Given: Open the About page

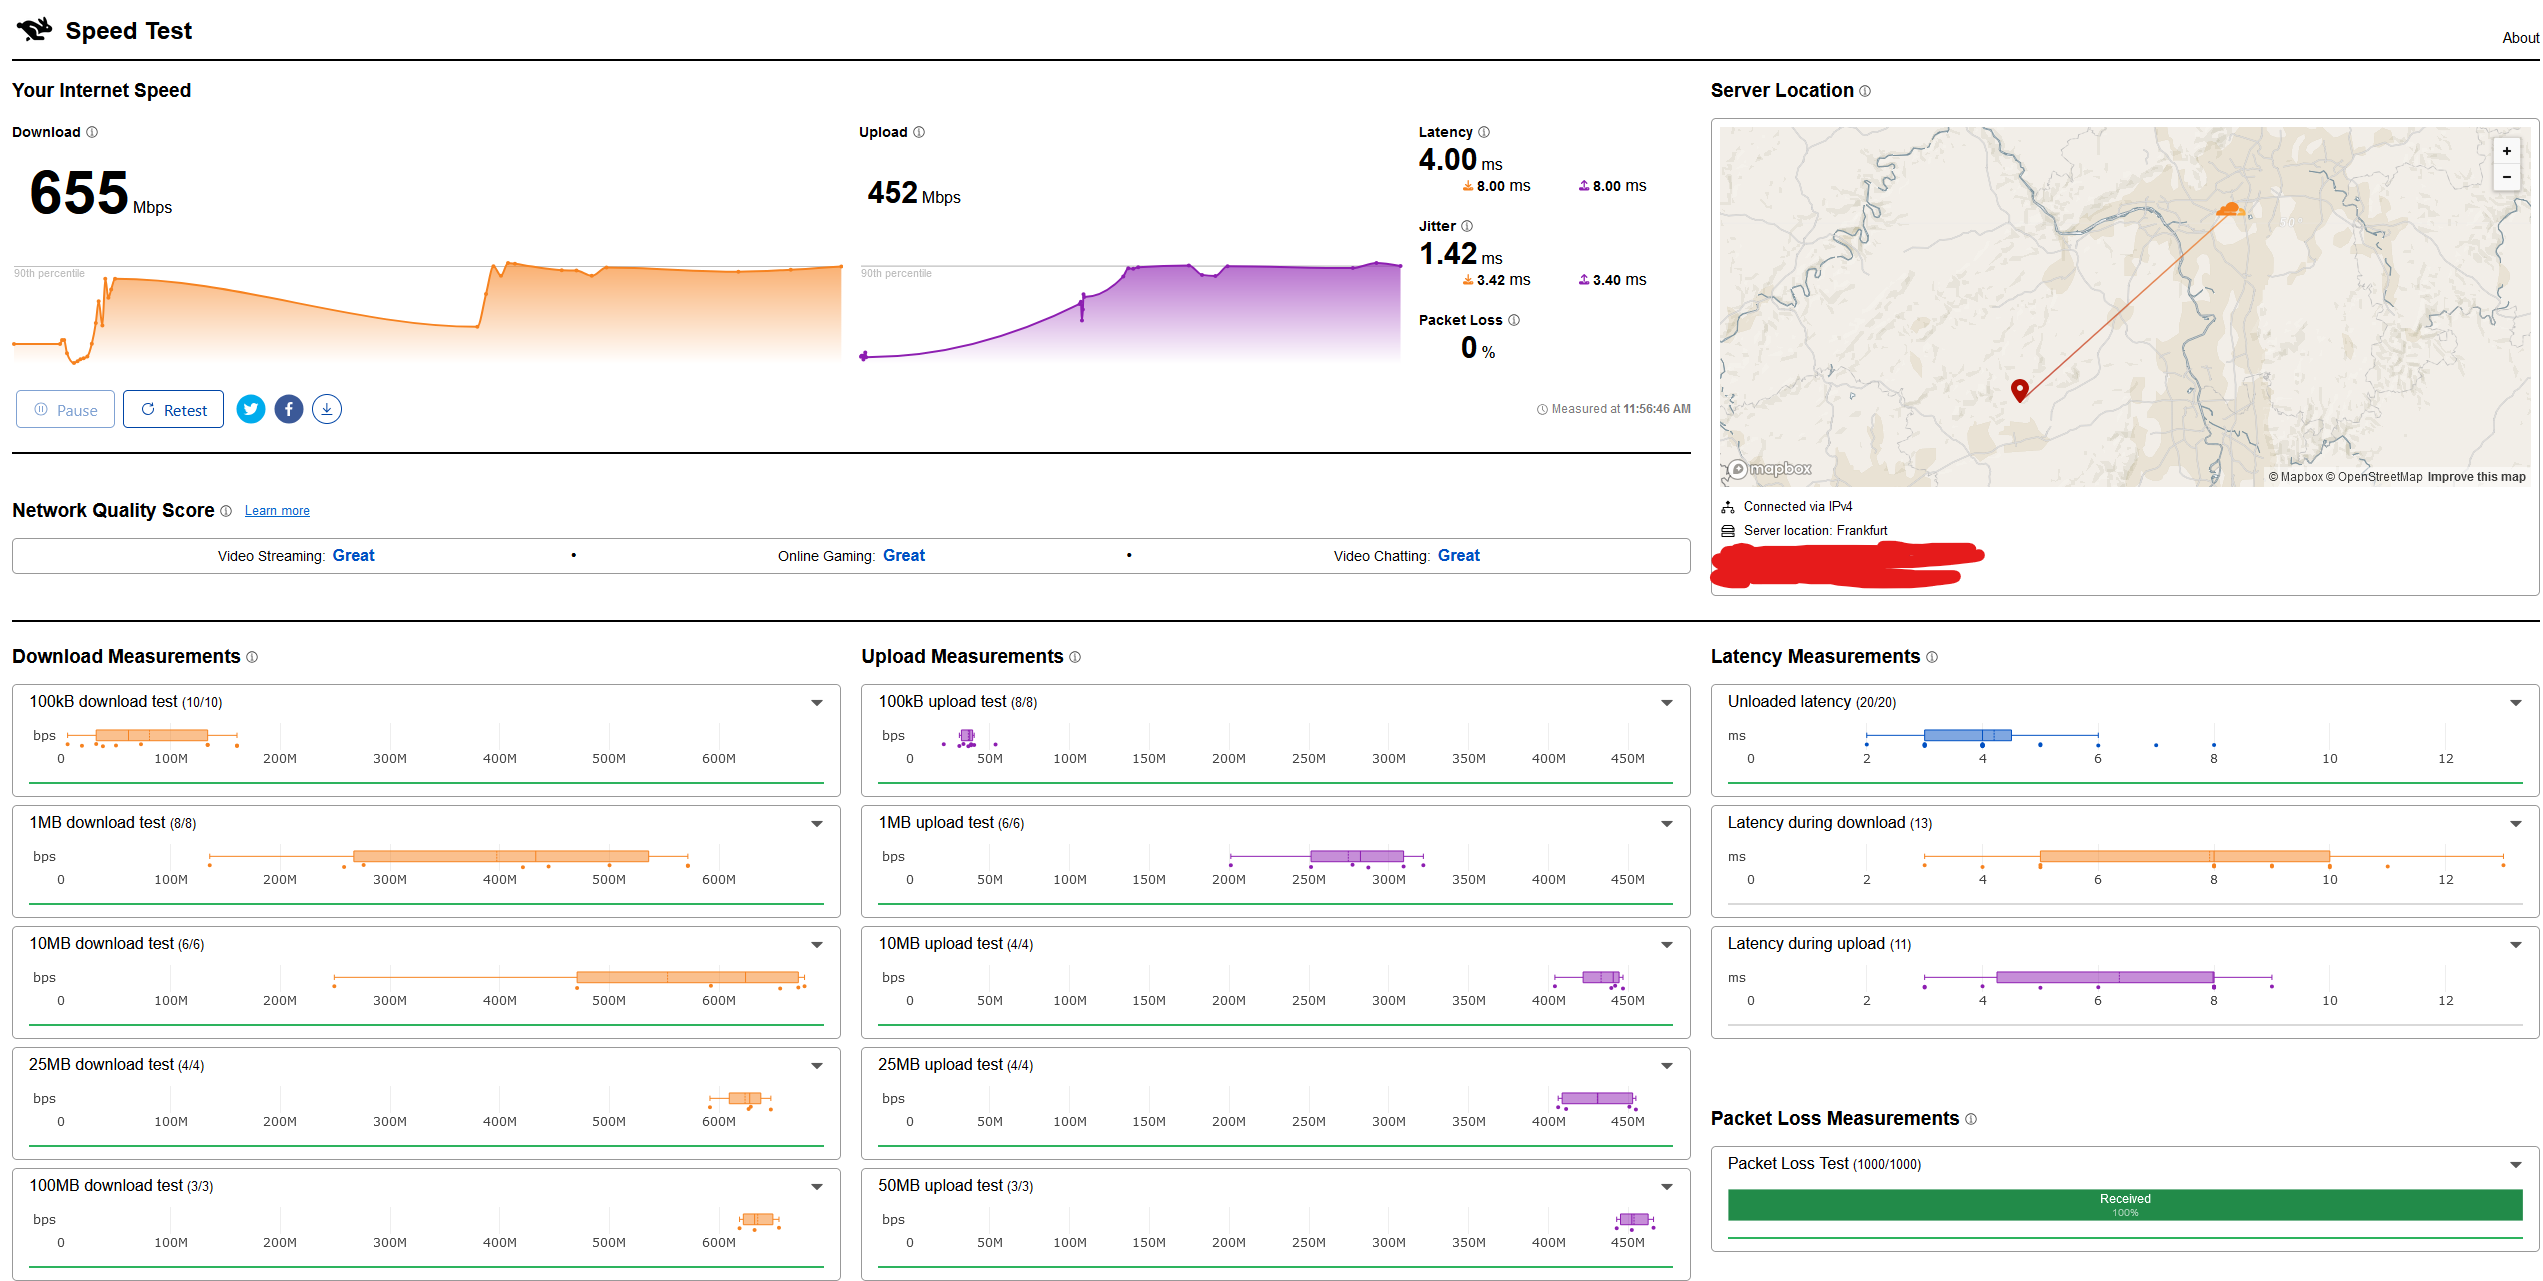Looking at the screenshot, I should coord(2520,38).
